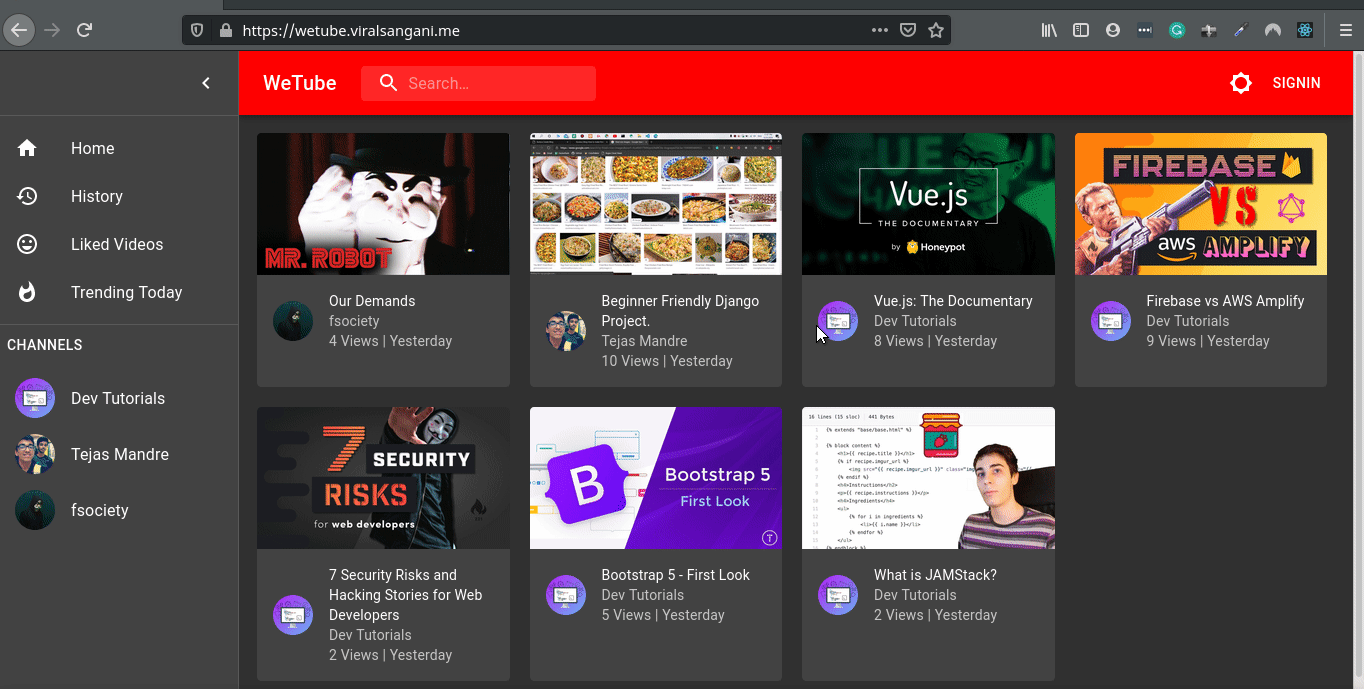
Task: Click the site padlock icon
Action: pos(224,31)
